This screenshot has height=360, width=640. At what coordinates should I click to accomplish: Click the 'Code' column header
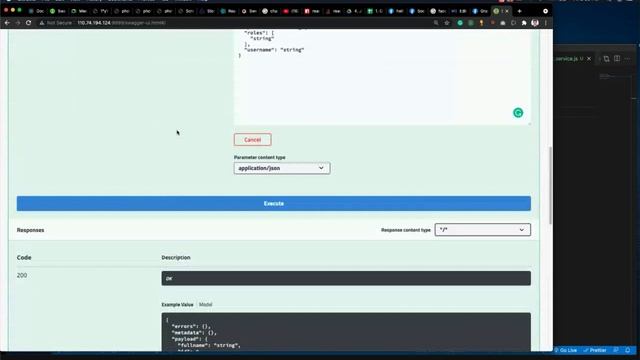click(24, 258)
